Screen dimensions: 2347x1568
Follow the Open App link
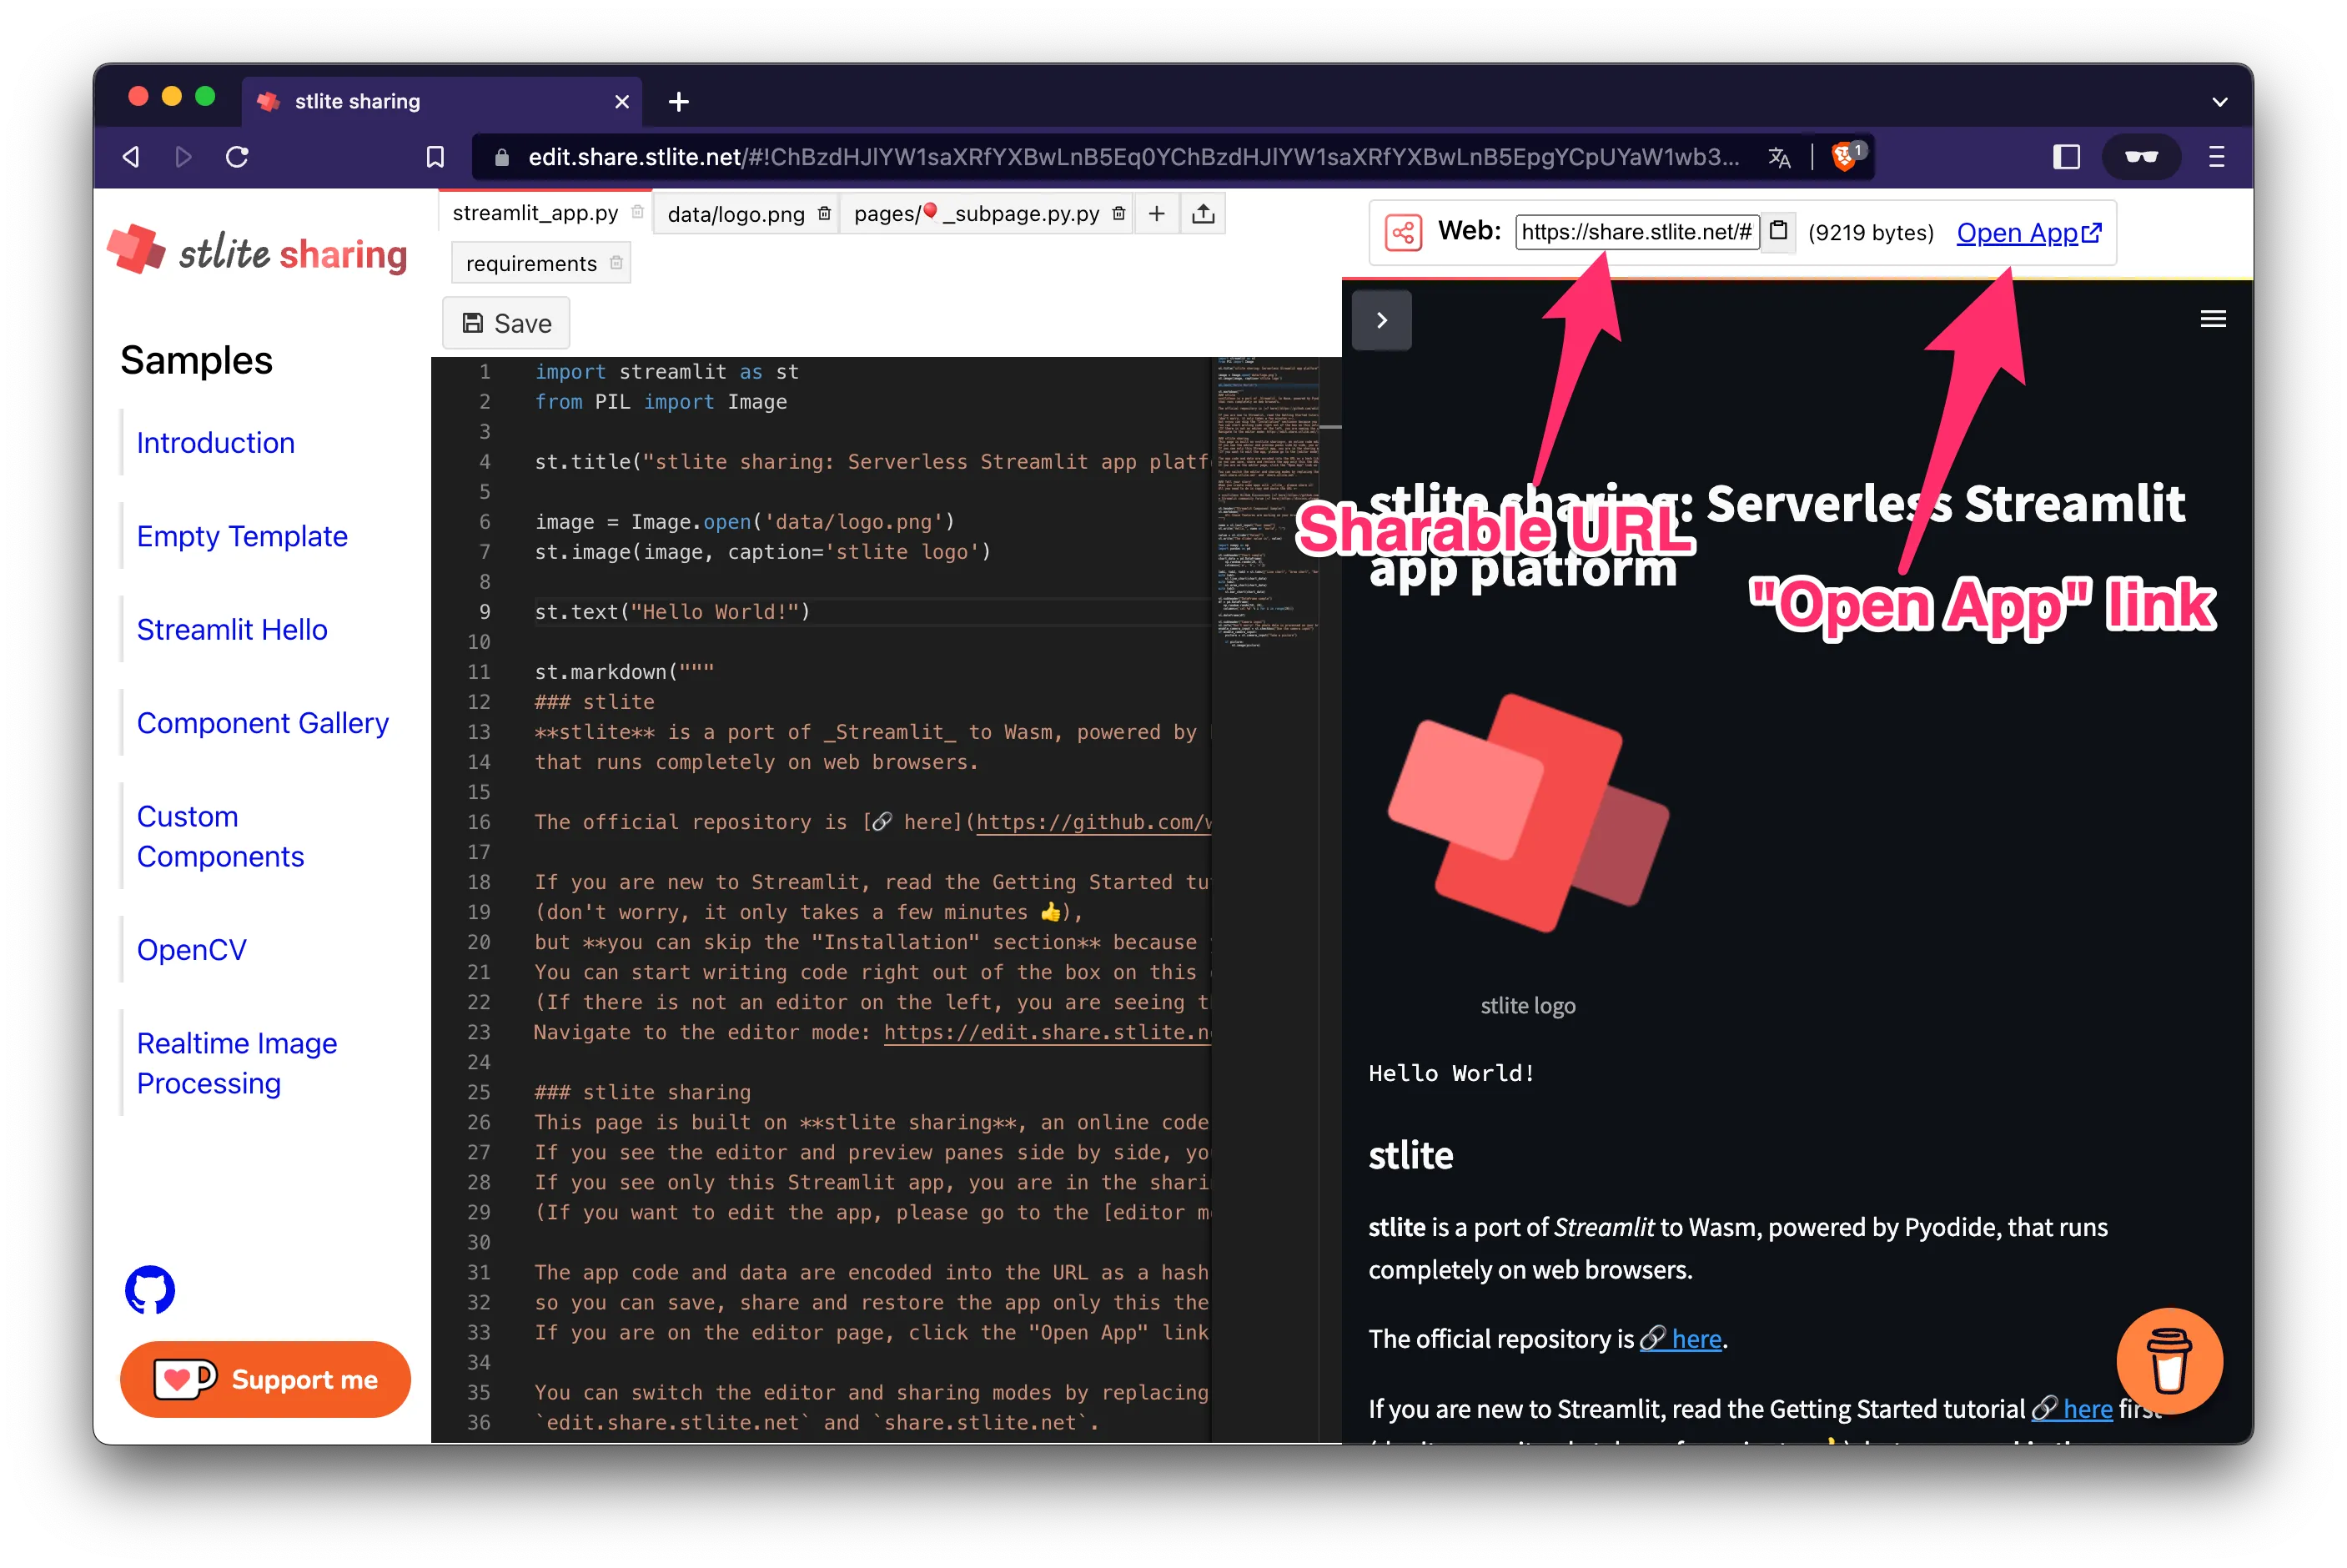click(2025, 232)
